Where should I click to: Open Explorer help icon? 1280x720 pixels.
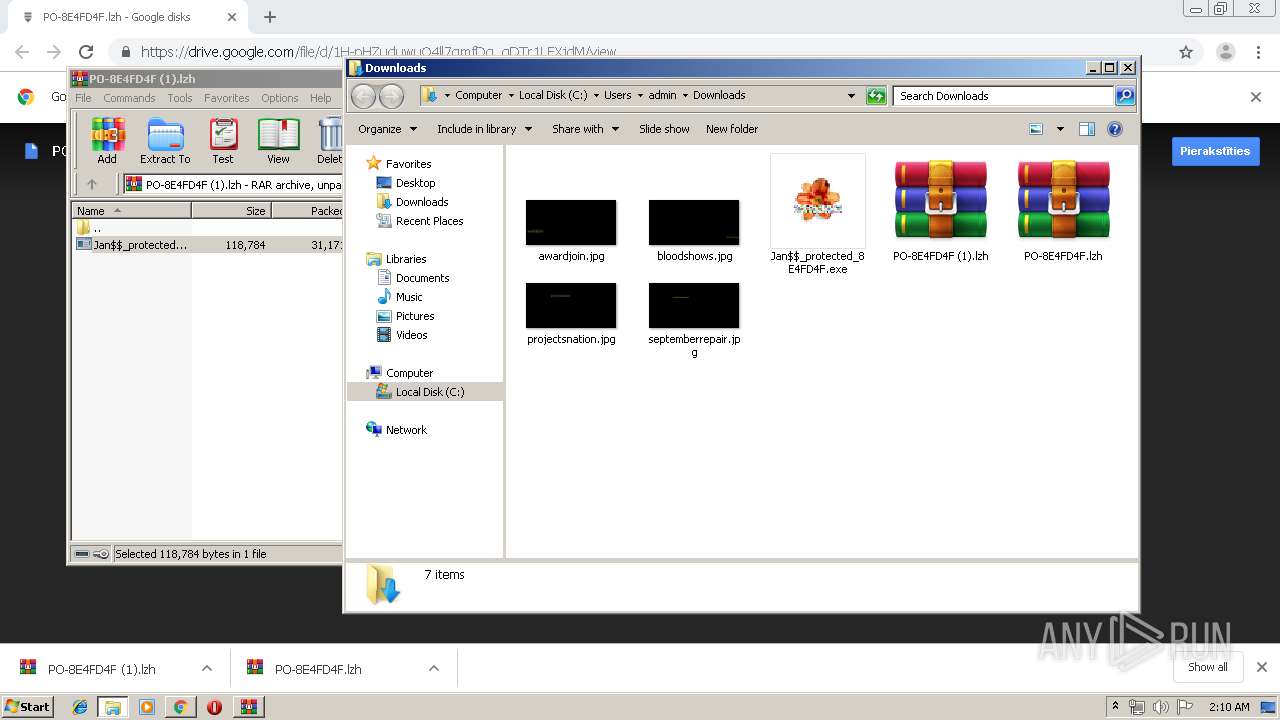(x=1115, y=129)
